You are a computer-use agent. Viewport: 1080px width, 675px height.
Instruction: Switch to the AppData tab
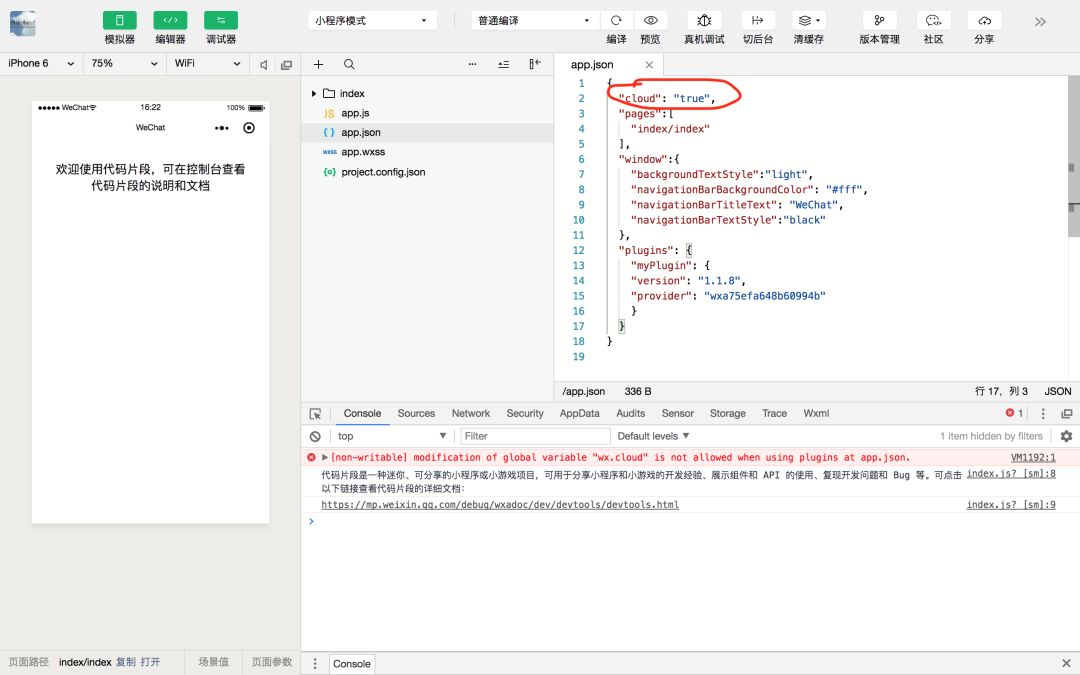[579, 413]
